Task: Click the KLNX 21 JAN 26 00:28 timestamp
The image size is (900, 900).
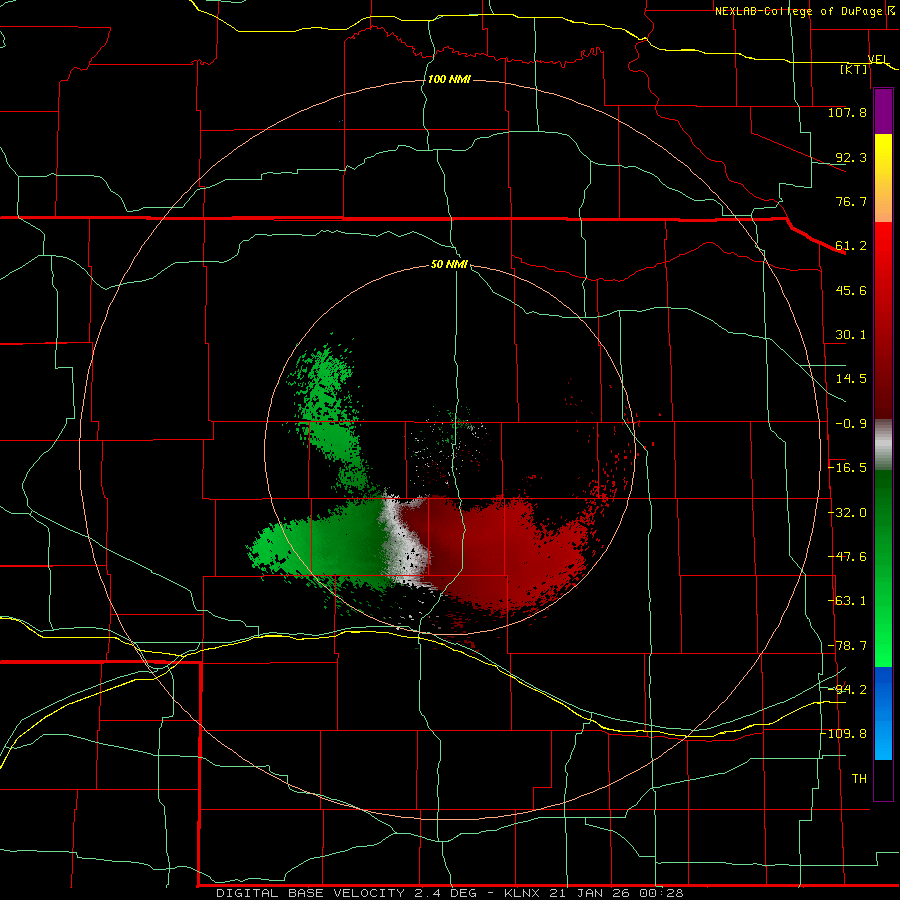Action: click(x=594, y=893)
